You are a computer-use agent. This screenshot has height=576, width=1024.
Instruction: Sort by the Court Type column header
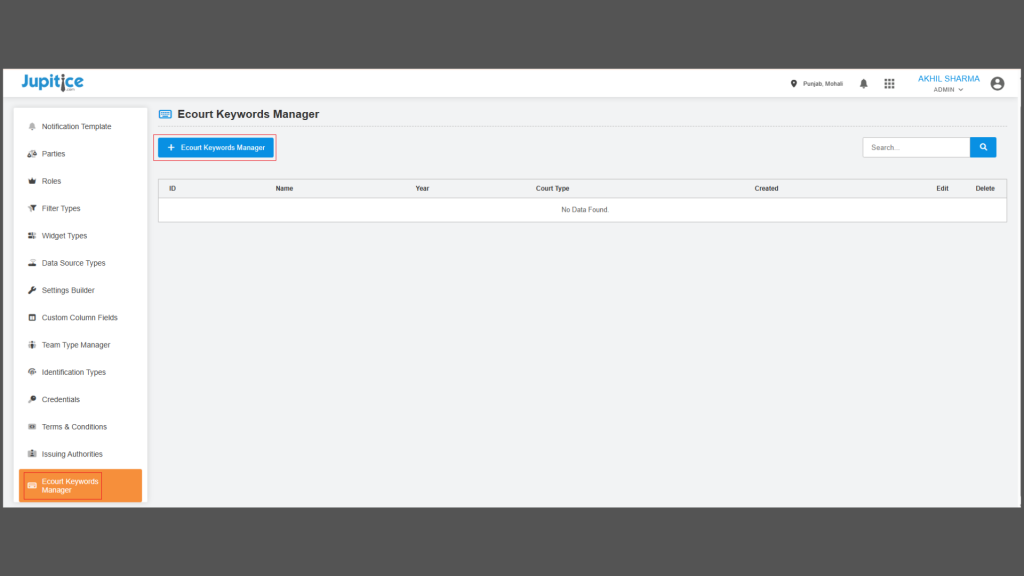coord(552,188)
